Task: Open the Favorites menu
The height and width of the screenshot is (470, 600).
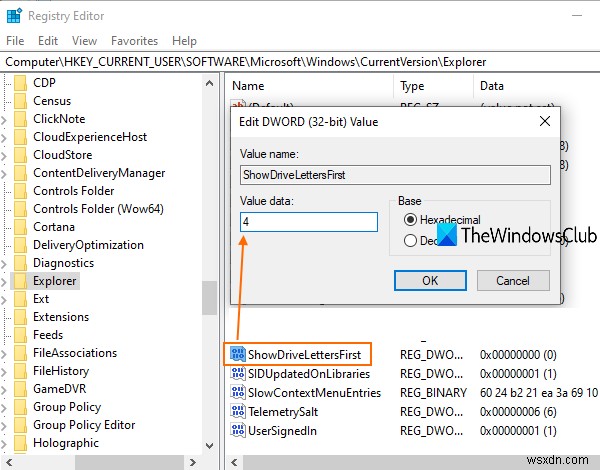Action: pos(134,41)
